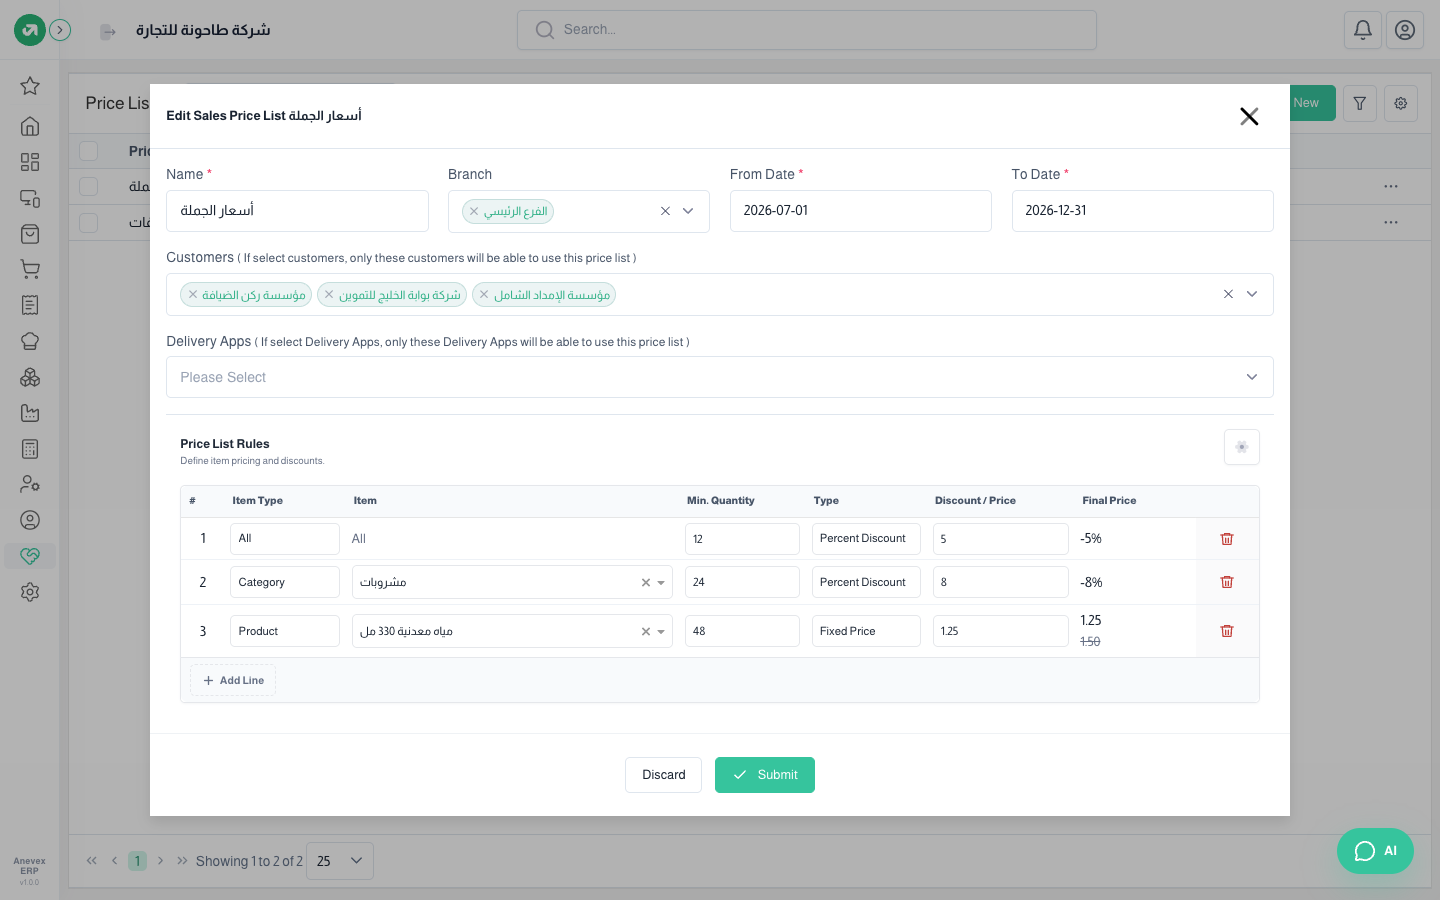Open the shopping cart module in the sidebar
Screen dimensions: 1440x900
coord(30,269)
